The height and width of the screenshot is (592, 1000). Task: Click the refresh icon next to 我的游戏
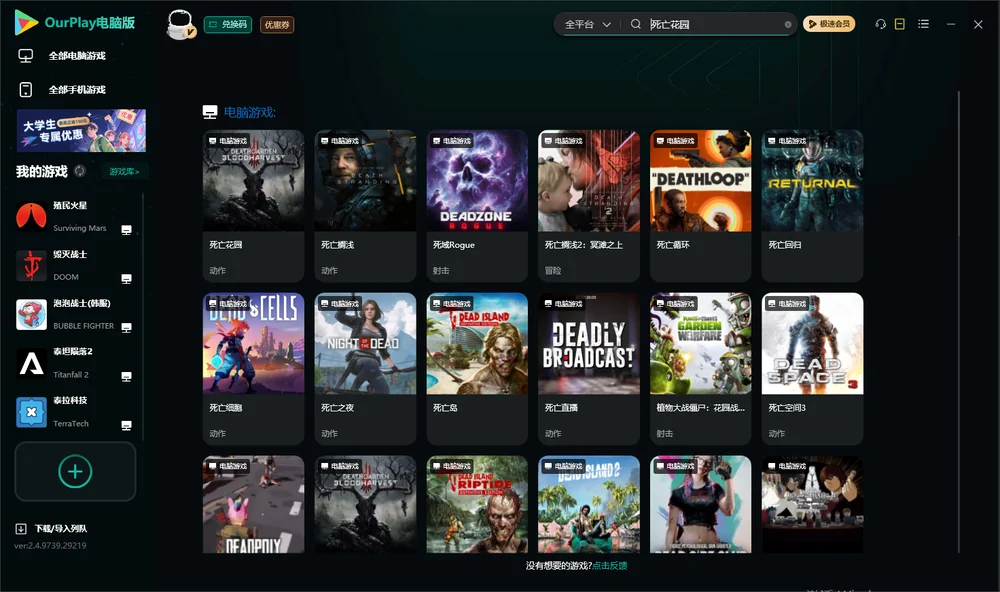(x=80, y=171)
